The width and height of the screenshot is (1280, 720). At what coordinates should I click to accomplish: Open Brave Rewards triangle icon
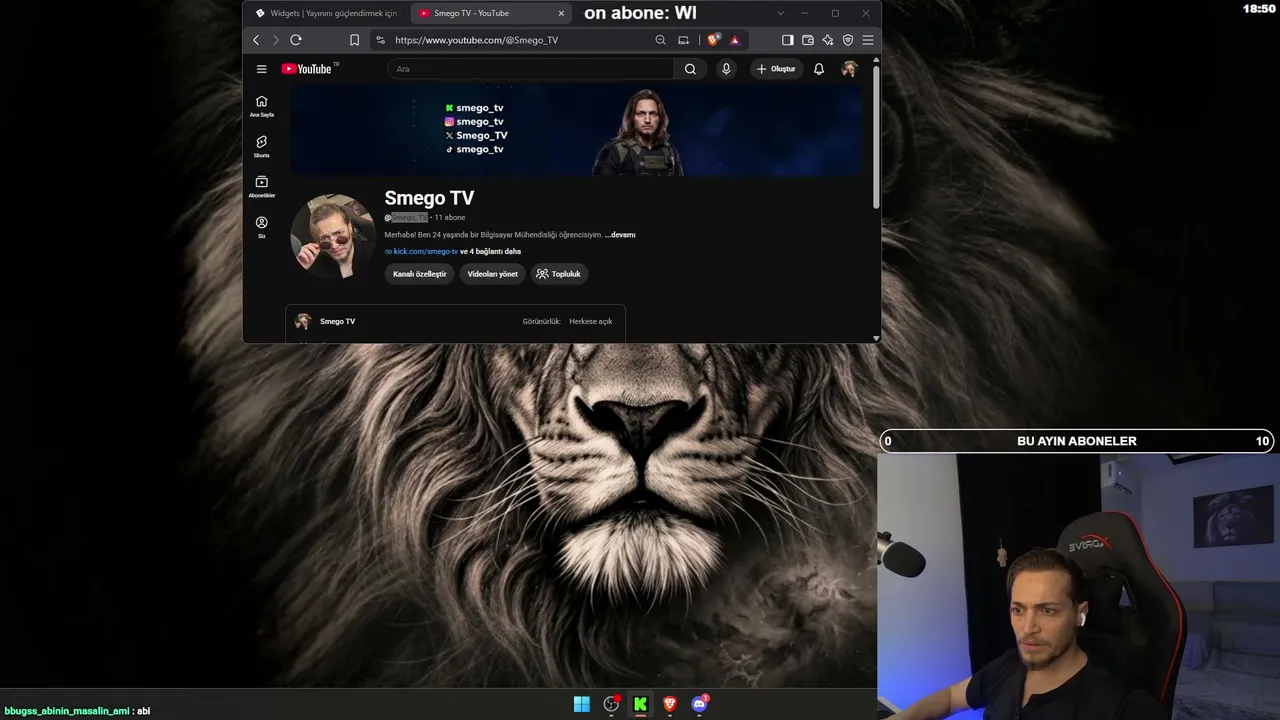pyautogui.click(x=735, y=40)
